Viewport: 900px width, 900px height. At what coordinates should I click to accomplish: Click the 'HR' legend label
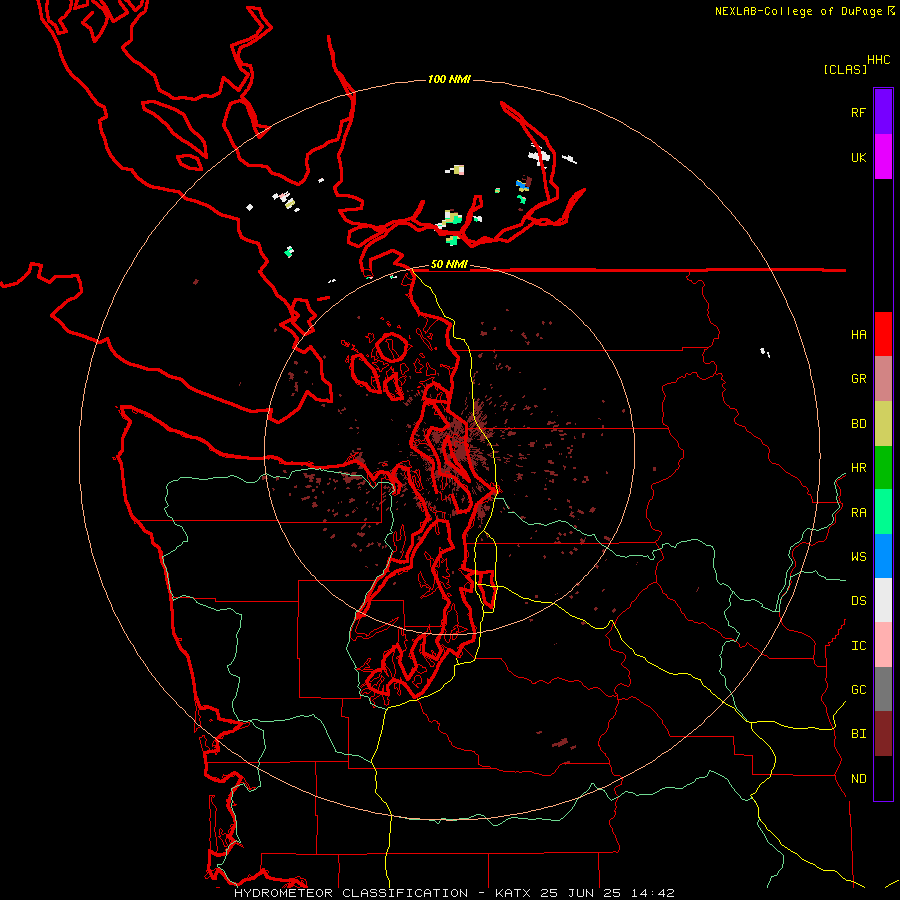click(x=859, y=468)
